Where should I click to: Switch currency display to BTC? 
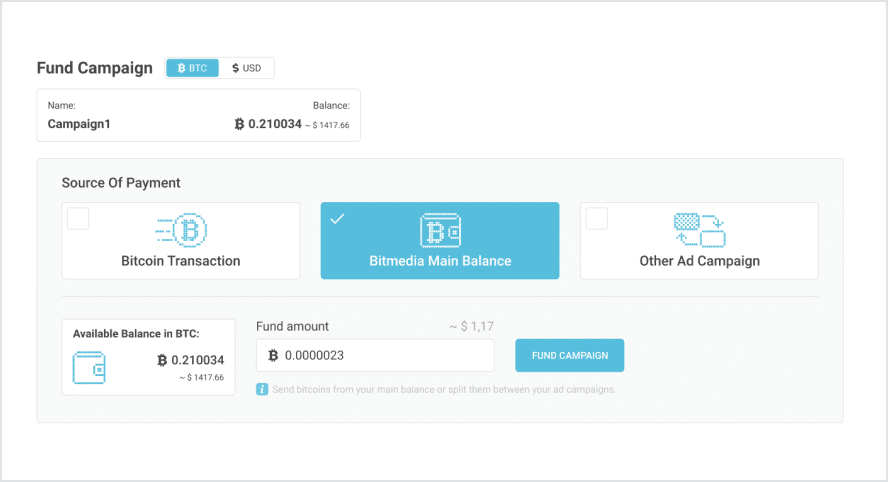[x=193, y=68]
